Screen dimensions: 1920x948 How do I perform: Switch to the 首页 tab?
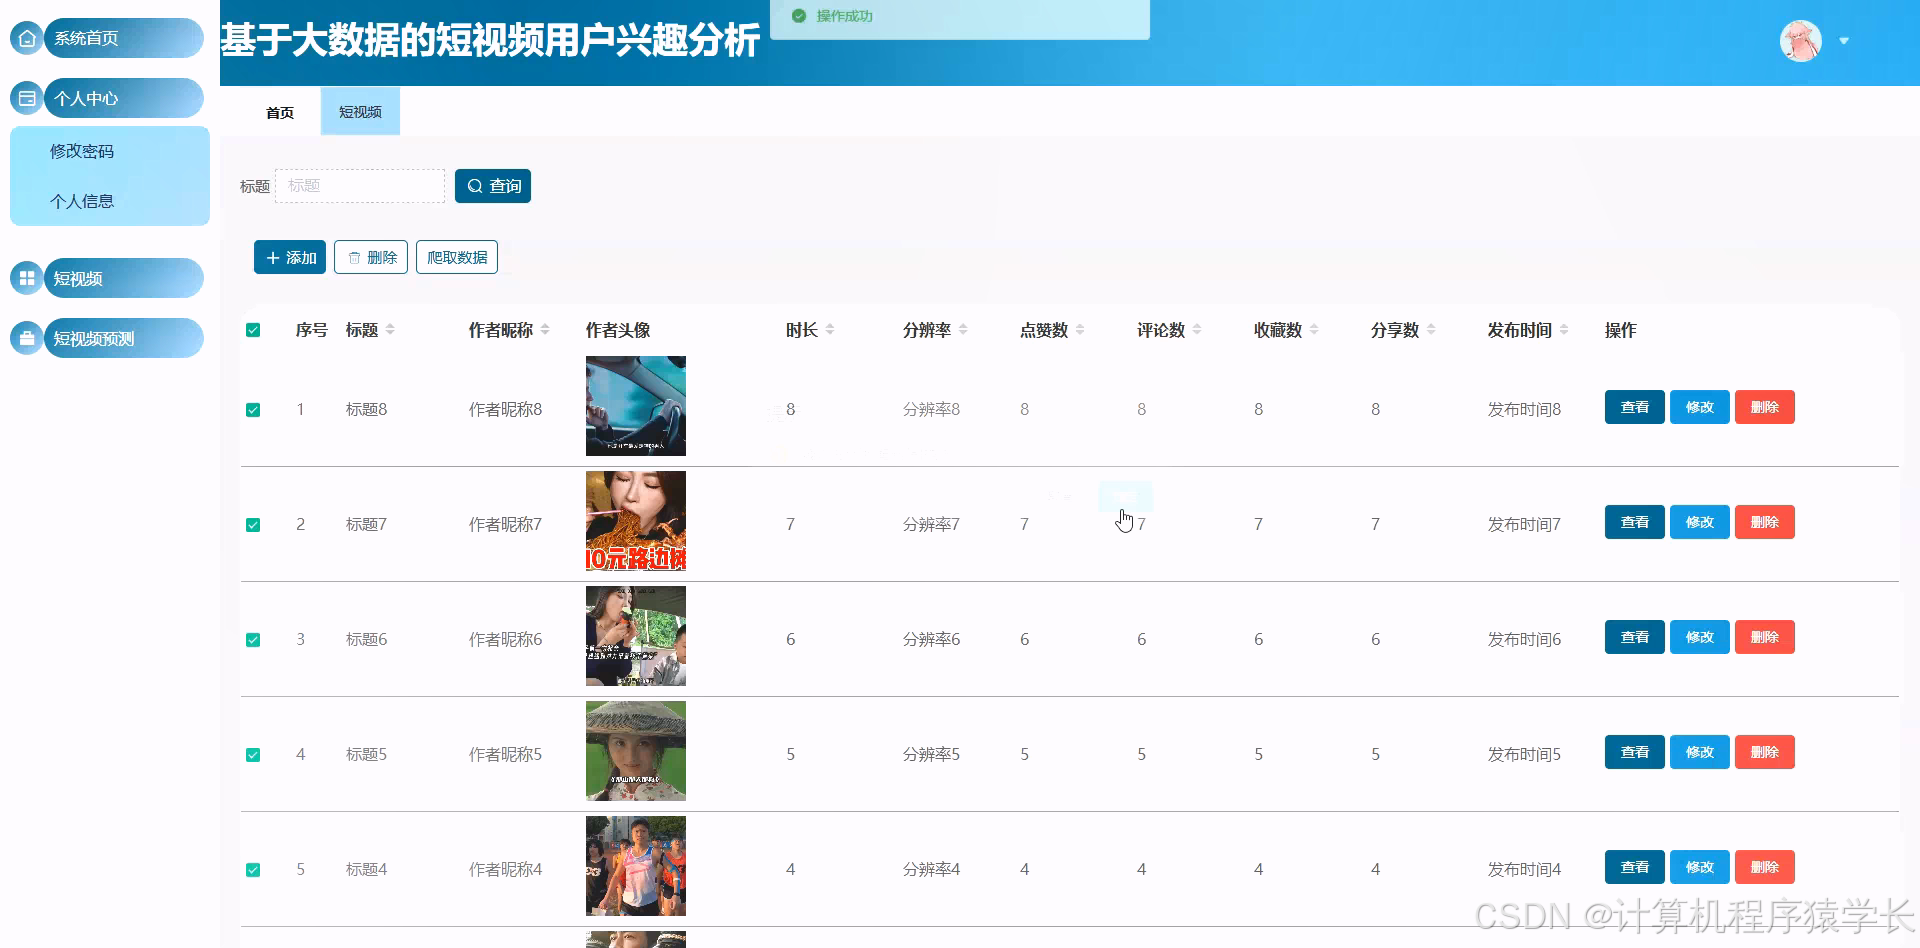279,112
